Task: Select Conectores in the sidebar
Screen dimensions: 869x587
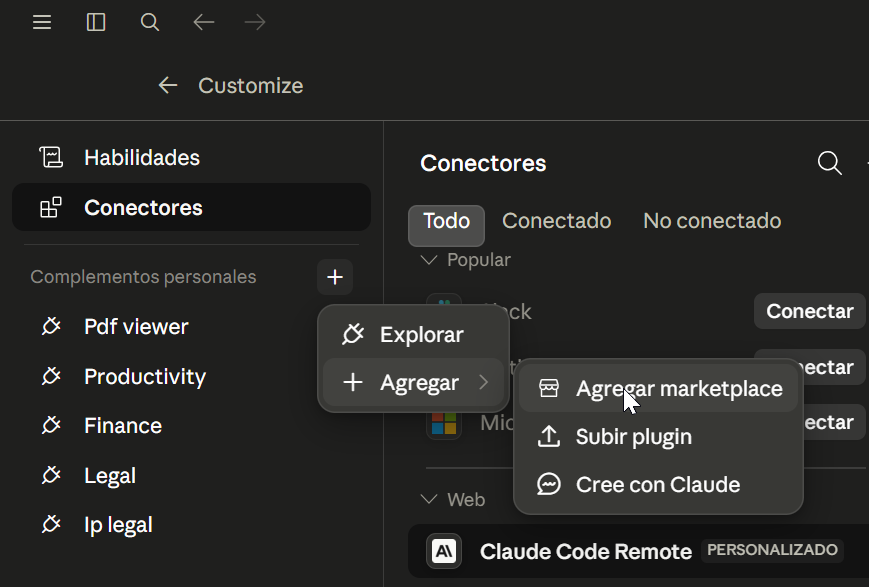Action: tap(191, 207)
